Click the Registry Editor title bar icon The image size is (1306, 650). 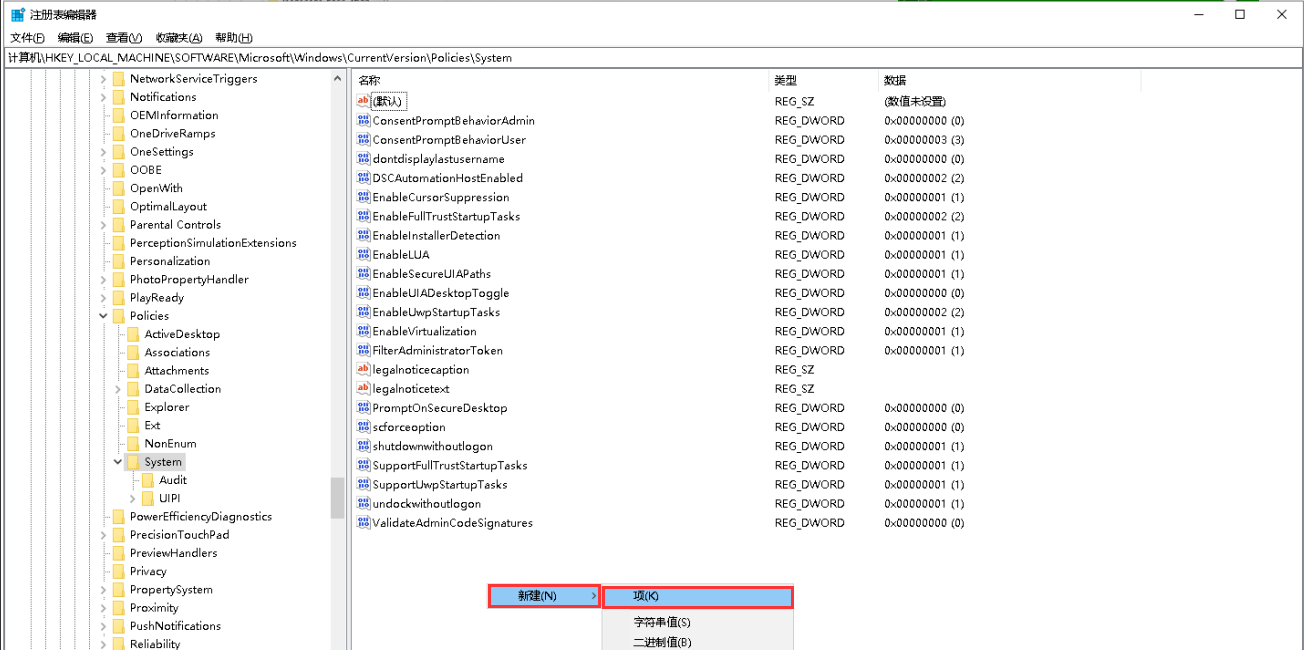[18, 15]
